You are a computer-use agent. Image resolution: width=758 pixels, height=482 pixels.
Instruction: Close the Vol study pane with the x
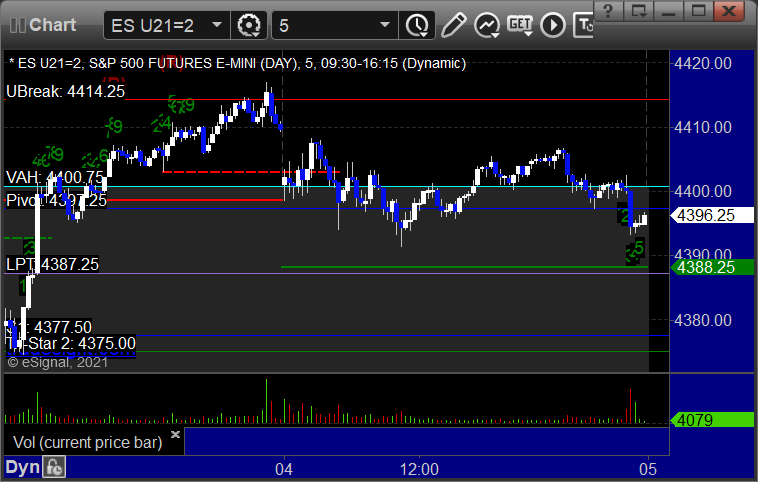click(175, 434)
